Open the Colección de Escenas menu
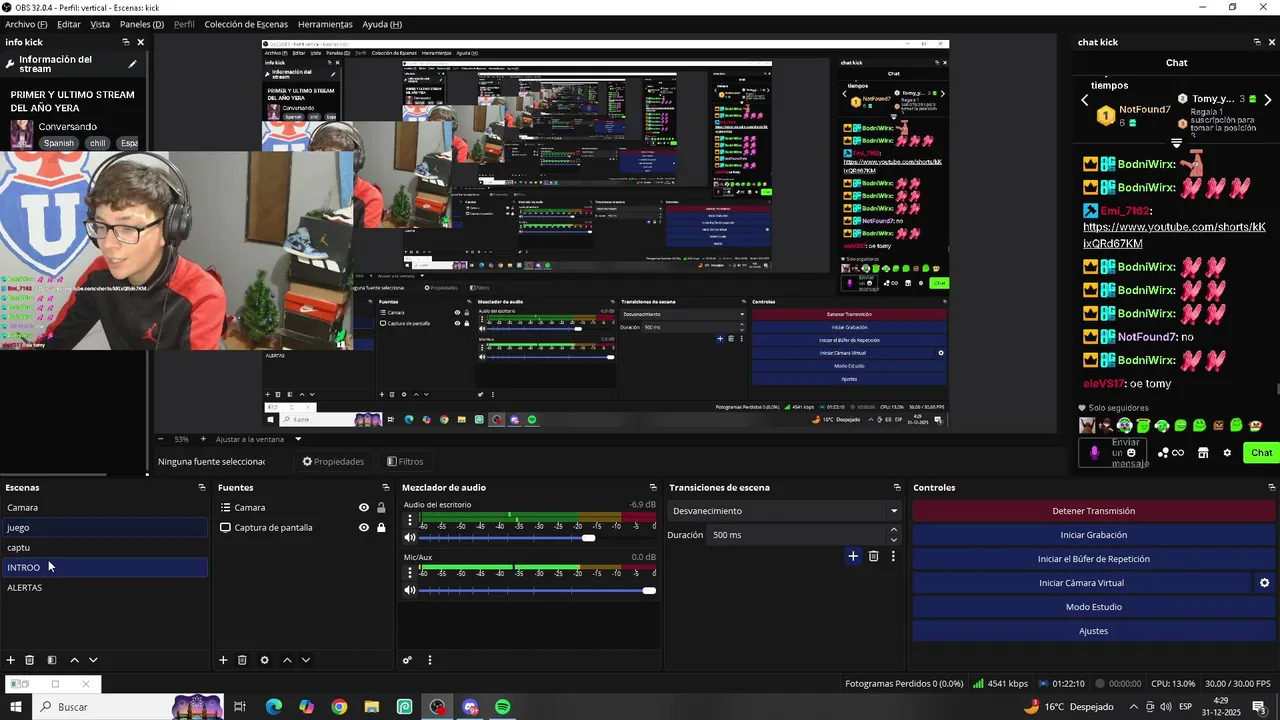The width and height of the screenshot is (1280, 720). click(246, 24)
